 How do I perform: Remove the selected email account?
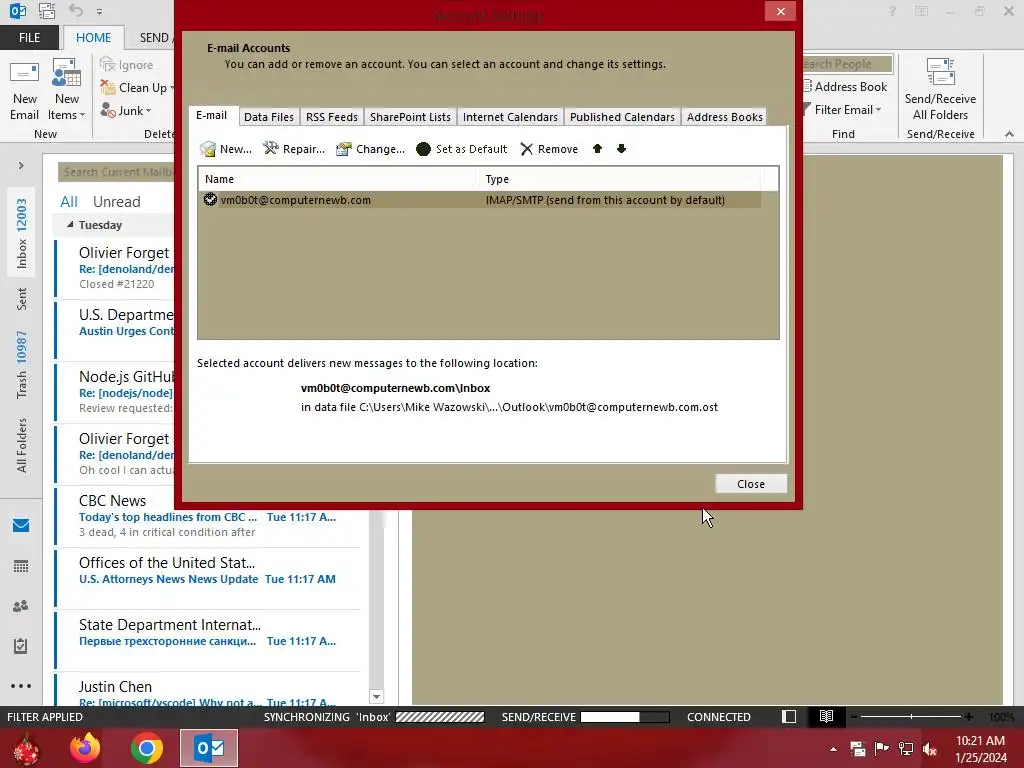pos(549,149)
